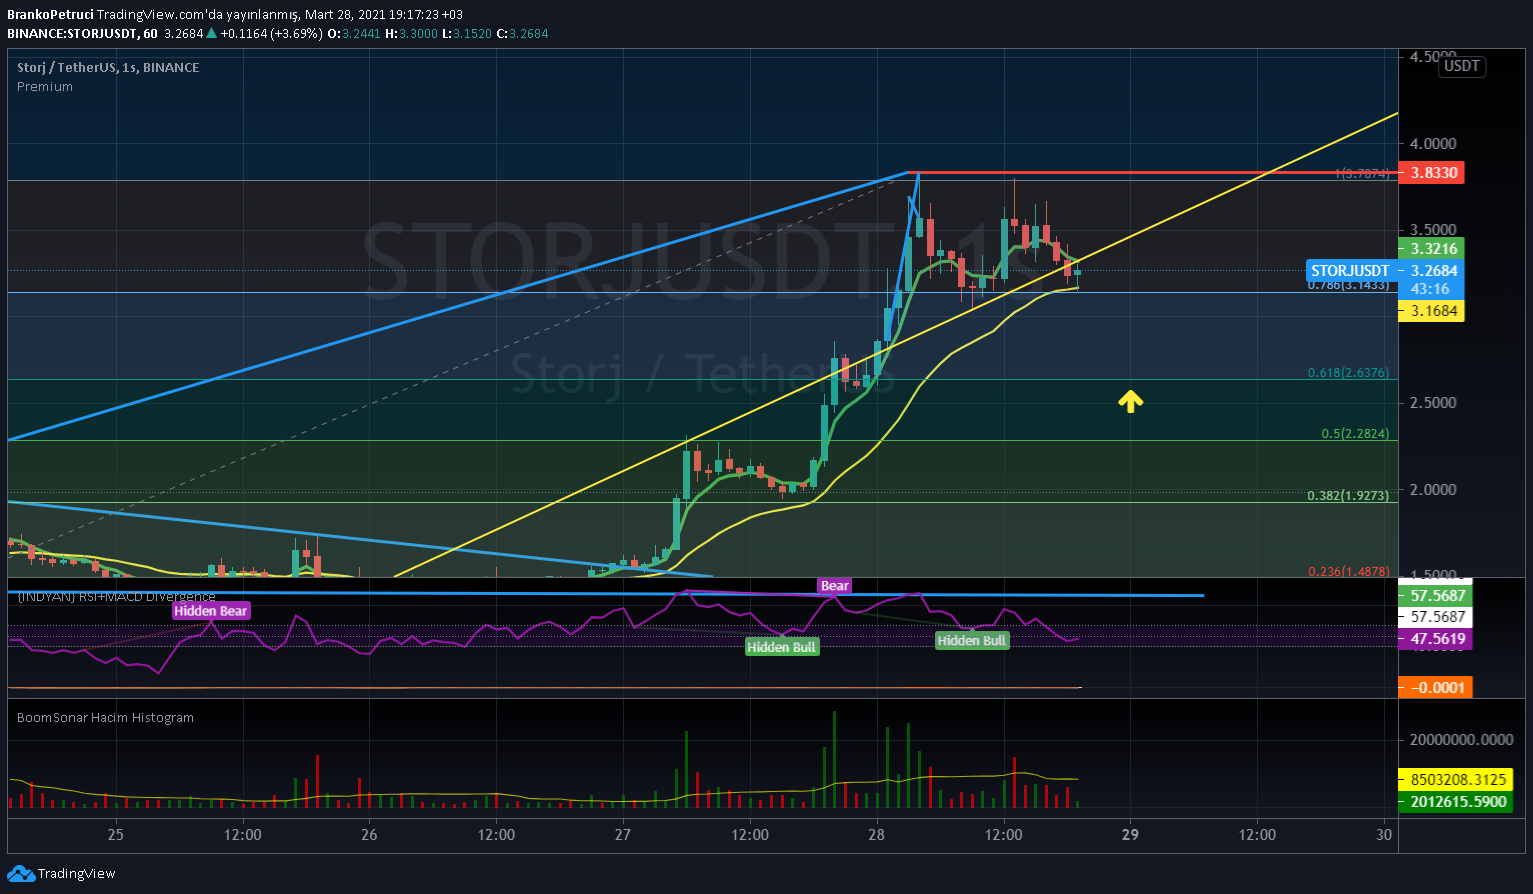Select the BoomSonar Hacim Histogram indicator title
1533x894 pixels.
click(106, 717)
